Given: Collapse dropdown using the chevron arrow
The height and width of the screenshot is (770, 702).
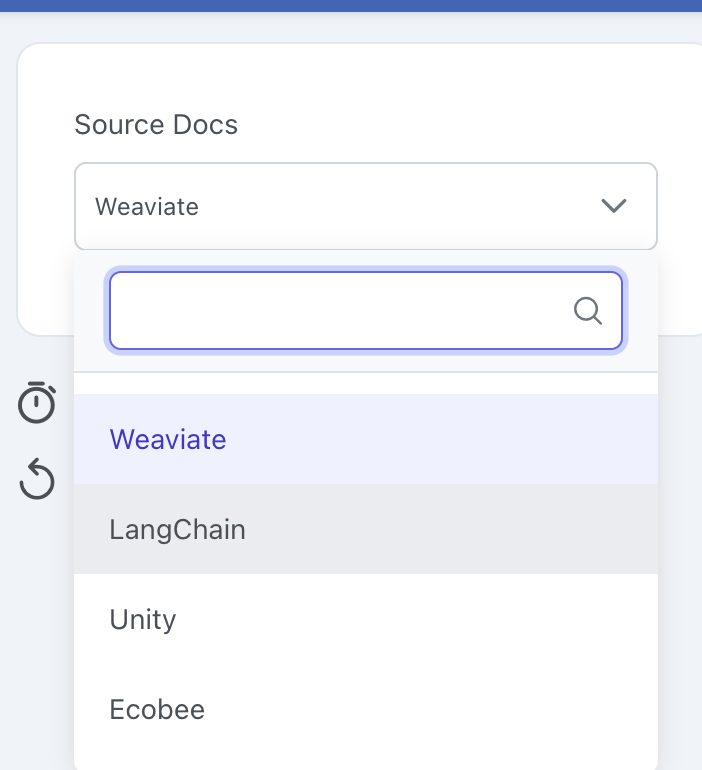Looking at the screenshot, I should (x=614, y=206).
